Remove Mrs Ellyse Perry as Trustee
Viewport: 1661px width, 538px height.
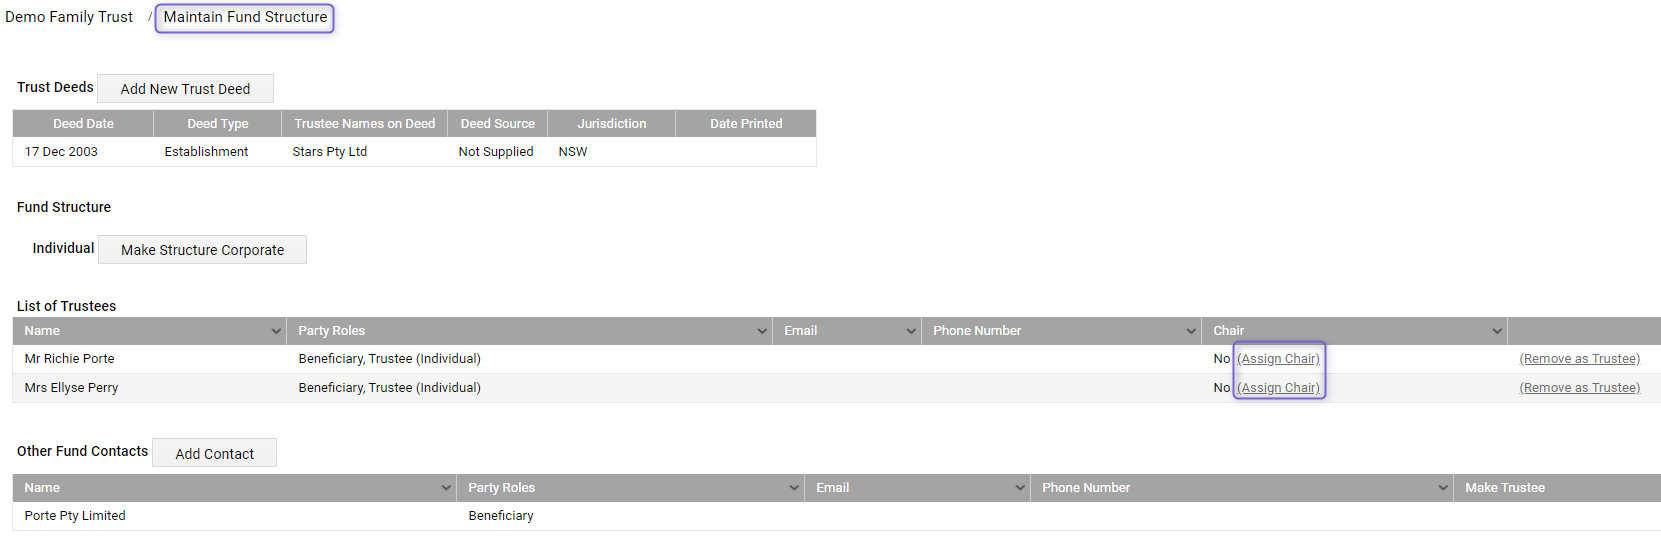(1580, 388)
